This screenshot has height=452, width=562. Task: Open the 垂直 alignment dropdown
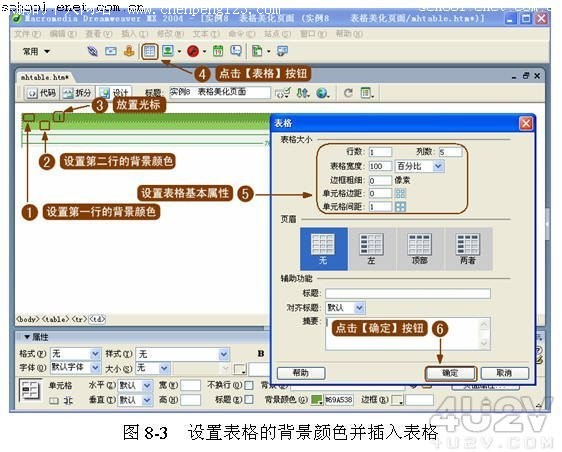pos(147,400)
